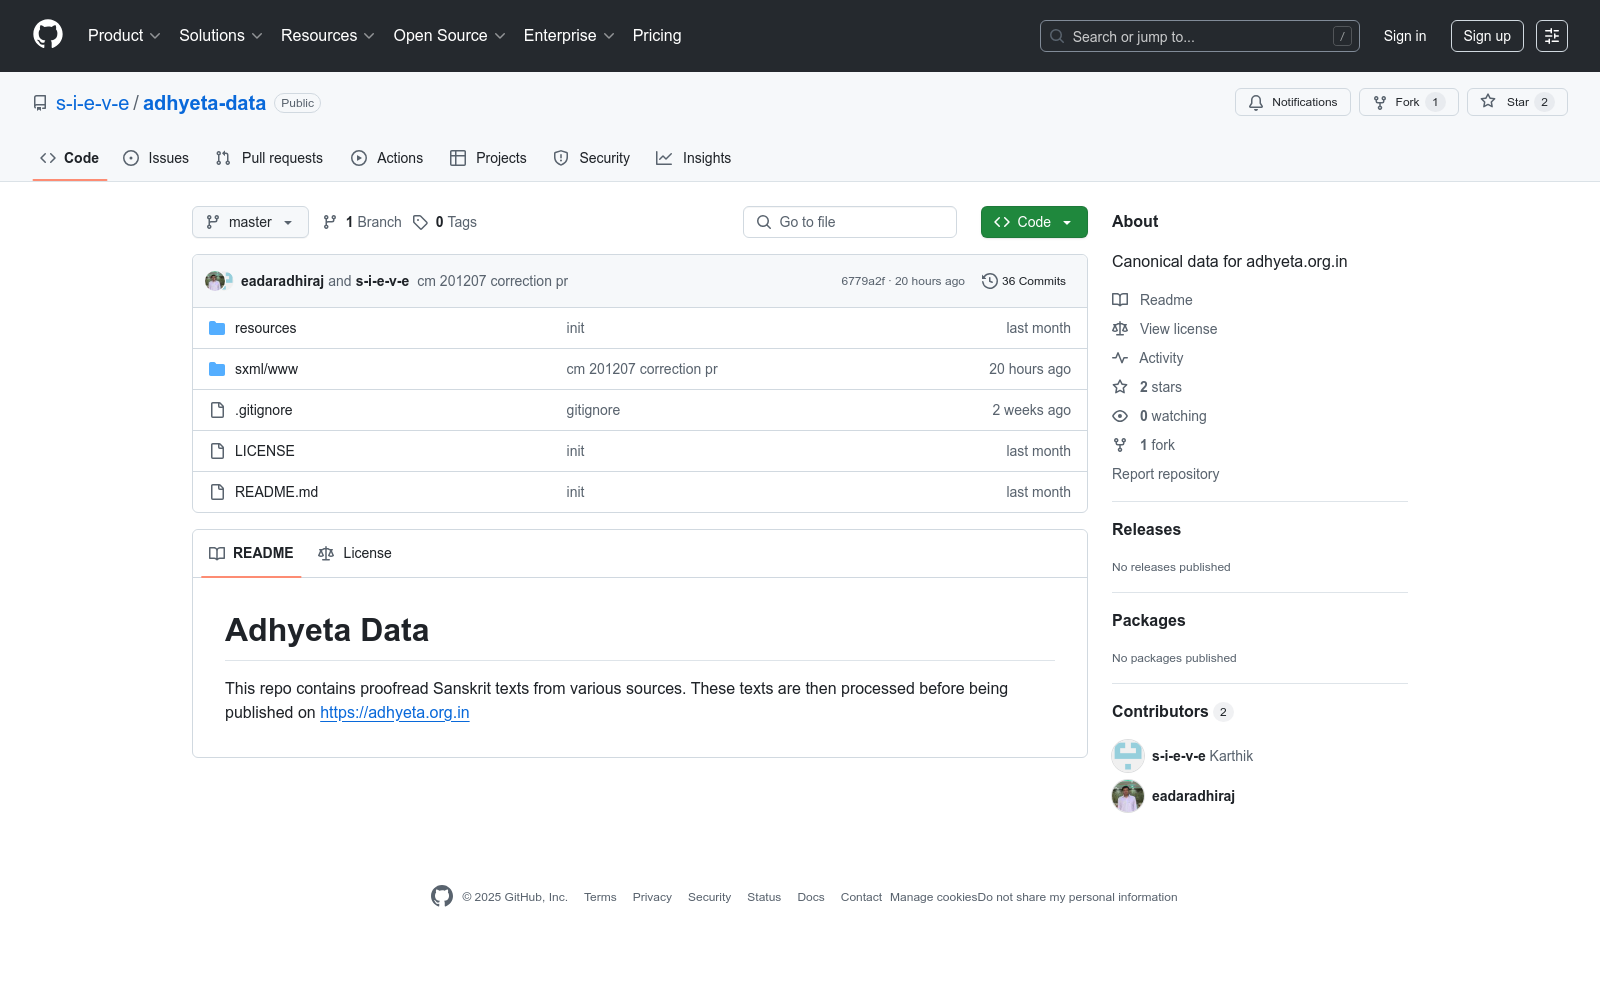Click eadaradhiraj contributor avatar
Image resolution: width=1600 pixels, height=1000 pixels.
pyautogui.click(x=1128, y=796)
